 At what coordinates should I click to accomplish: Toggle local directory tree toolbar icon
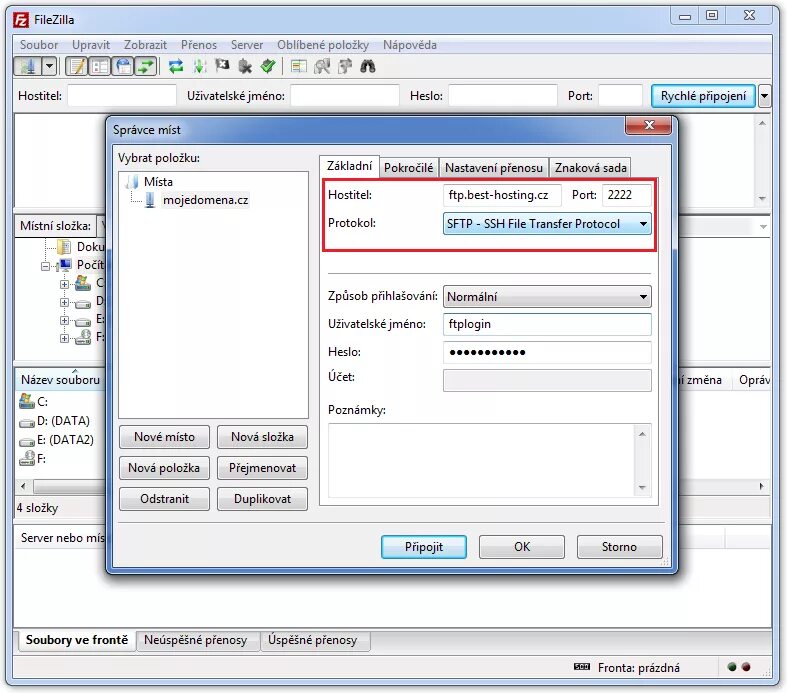point(100,66)
